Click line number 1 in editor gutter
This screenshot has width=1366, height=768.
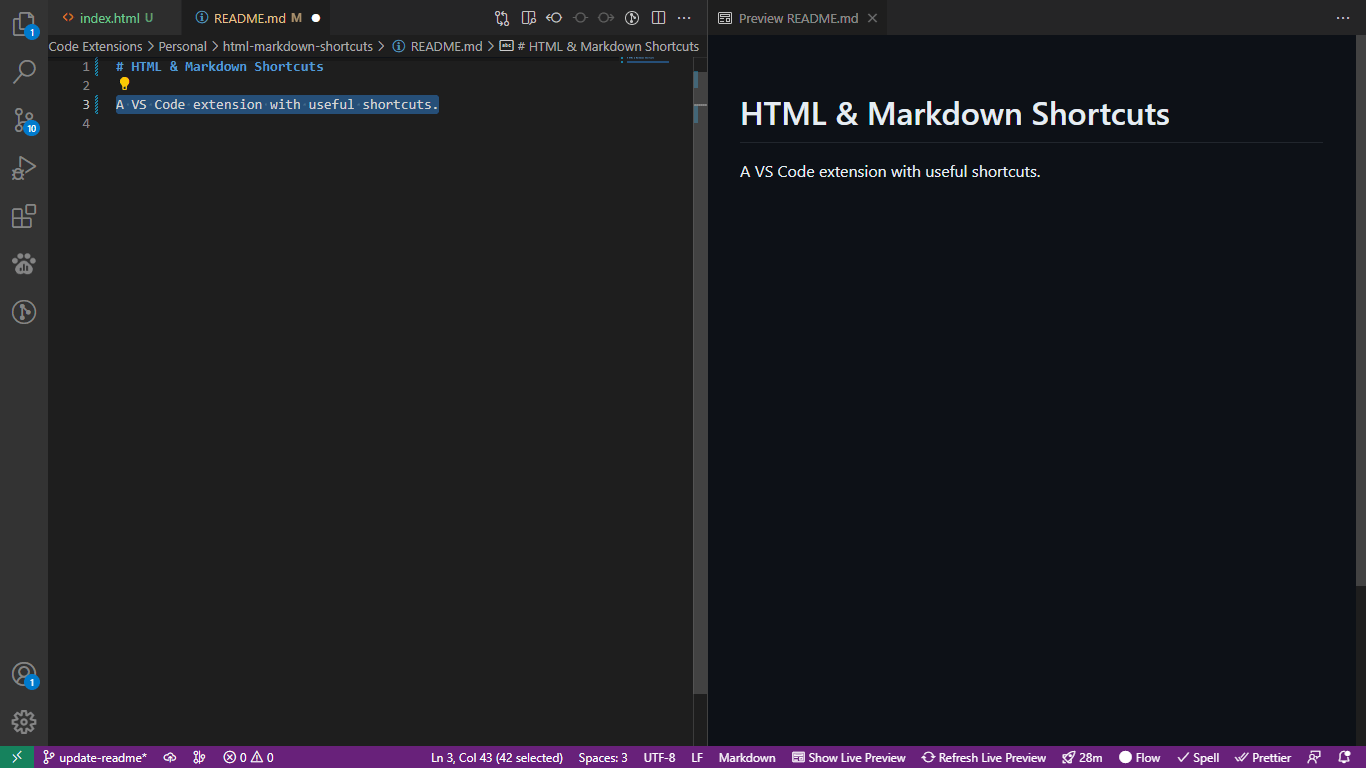coord(86,66)
